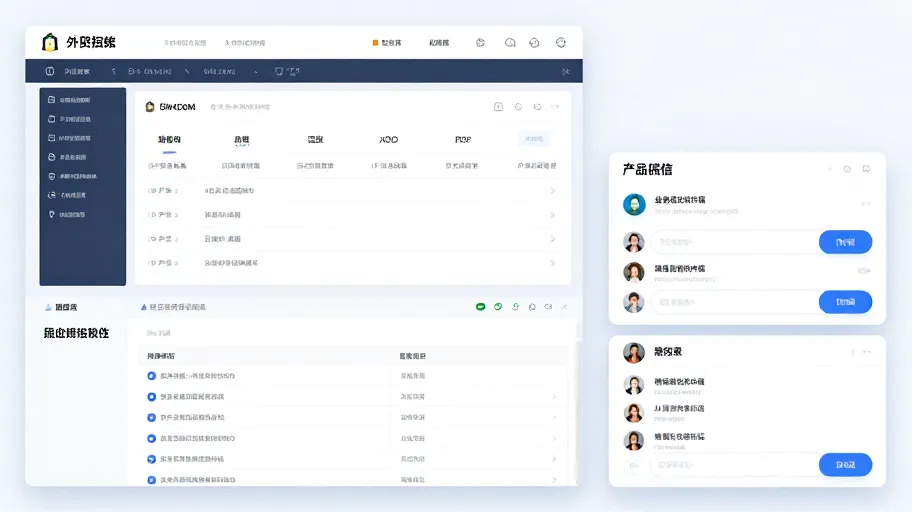Click the bookmark icon in the top right card header

tap(866, 169)
